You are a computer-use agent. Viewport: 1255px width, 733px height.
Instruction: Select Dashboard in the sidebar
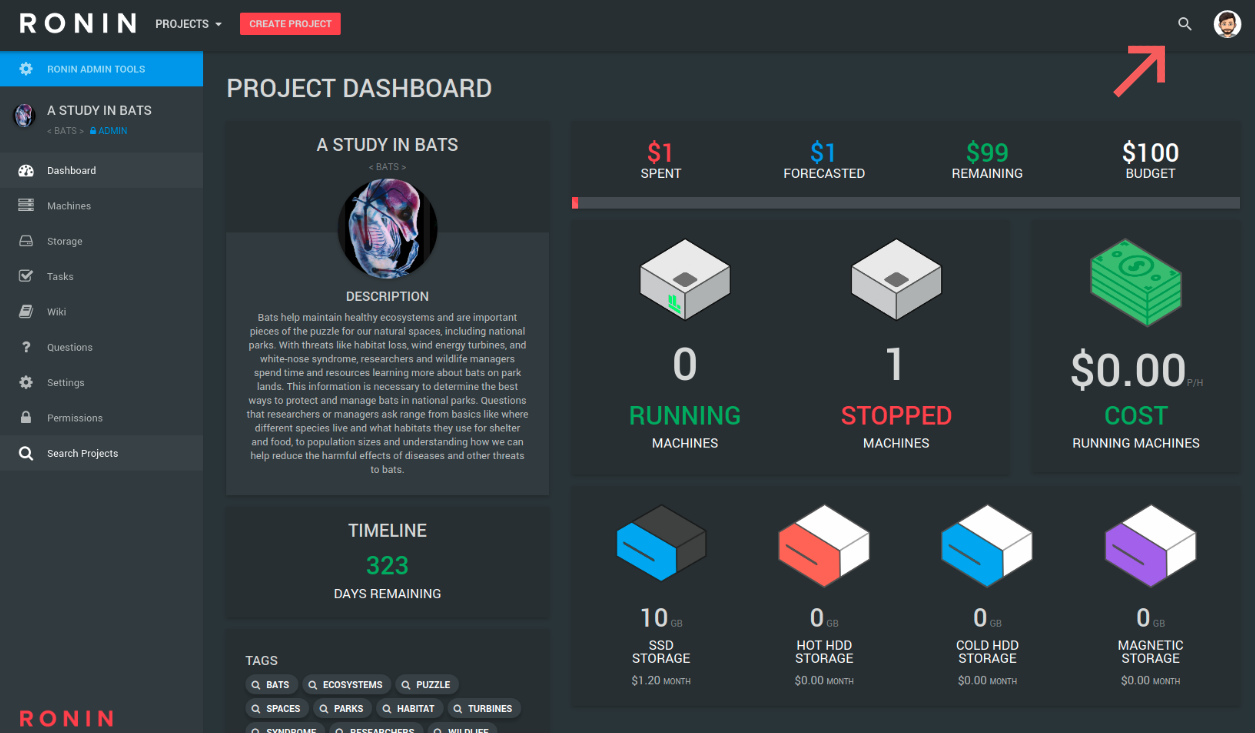(101, 171)
